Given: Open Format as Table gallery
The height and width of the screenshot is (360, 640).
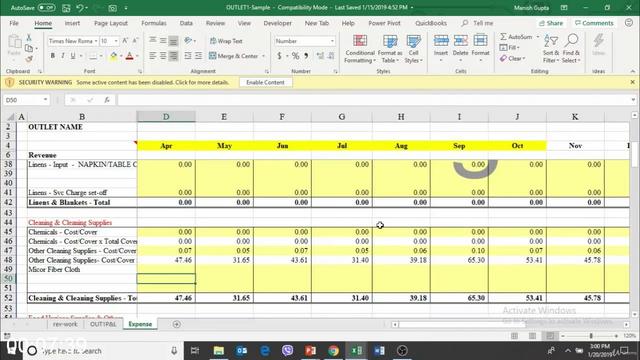Looking at the screenshot, I should click(390, 49).
